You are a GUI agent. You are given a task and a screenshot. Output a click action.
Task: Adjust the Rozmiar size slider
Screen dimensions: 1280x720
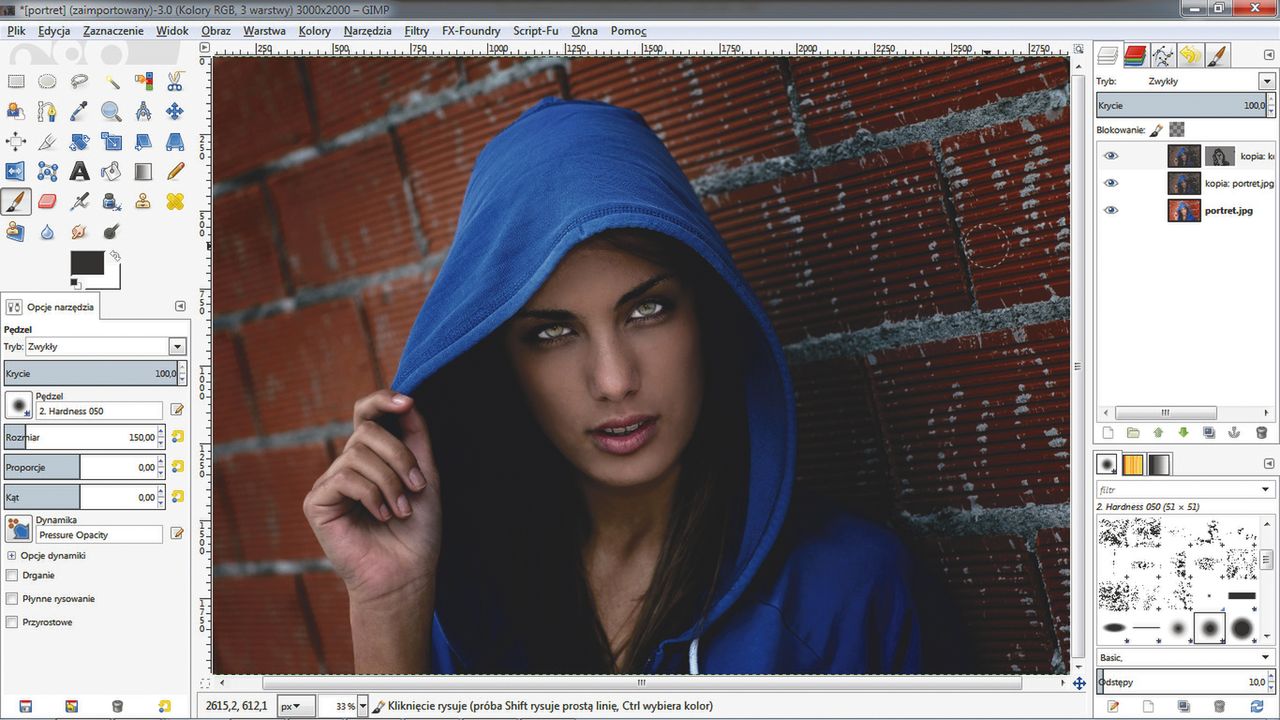click(82, 437)
